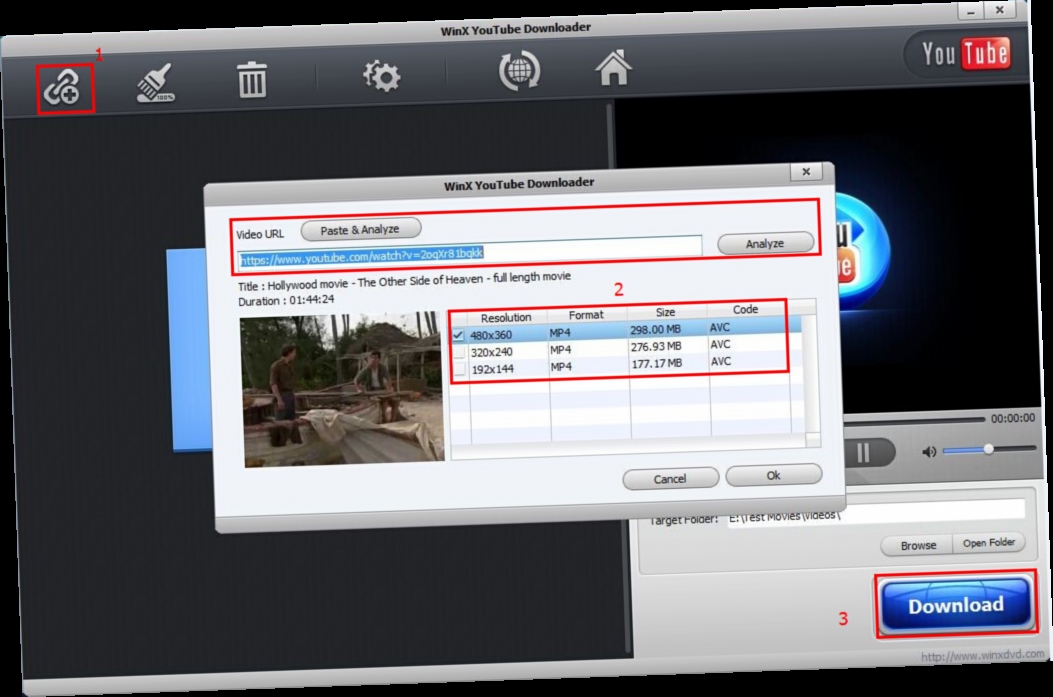Enable the 192x144 MP4 checkbox
The height and width of the screenshot is (697, 1053).
click(459, 366)
